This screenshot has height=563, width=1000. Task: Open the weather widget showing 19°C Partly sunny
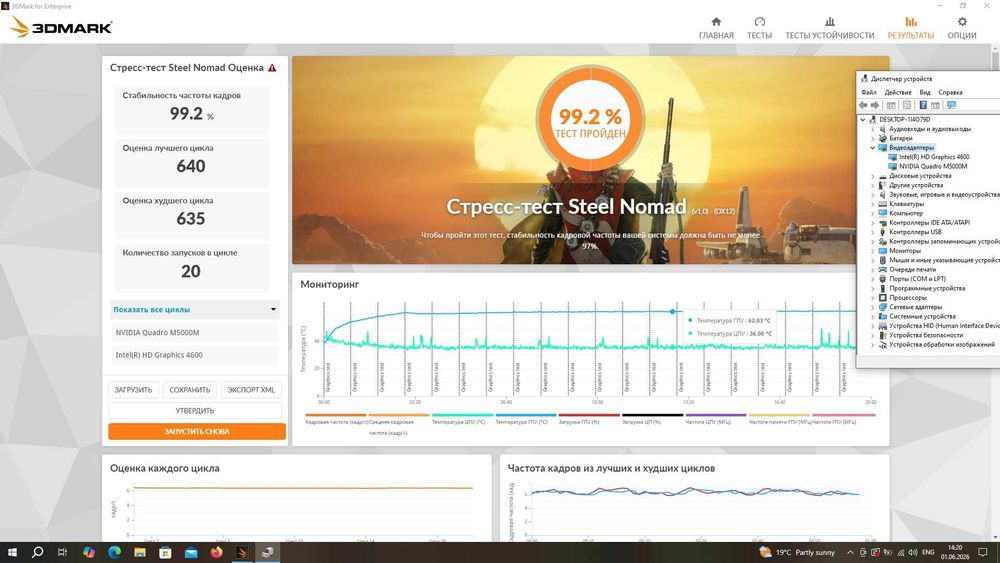[x=797, y=552]
